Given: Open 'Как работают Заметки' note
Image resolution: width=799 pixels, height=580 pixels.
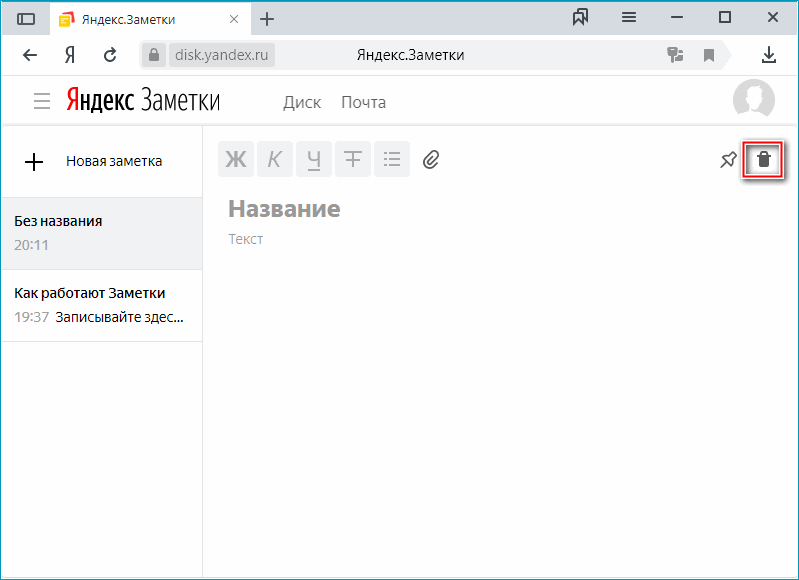Looking at the screenshot, I should pyautogui.click(x=101, y=305).
